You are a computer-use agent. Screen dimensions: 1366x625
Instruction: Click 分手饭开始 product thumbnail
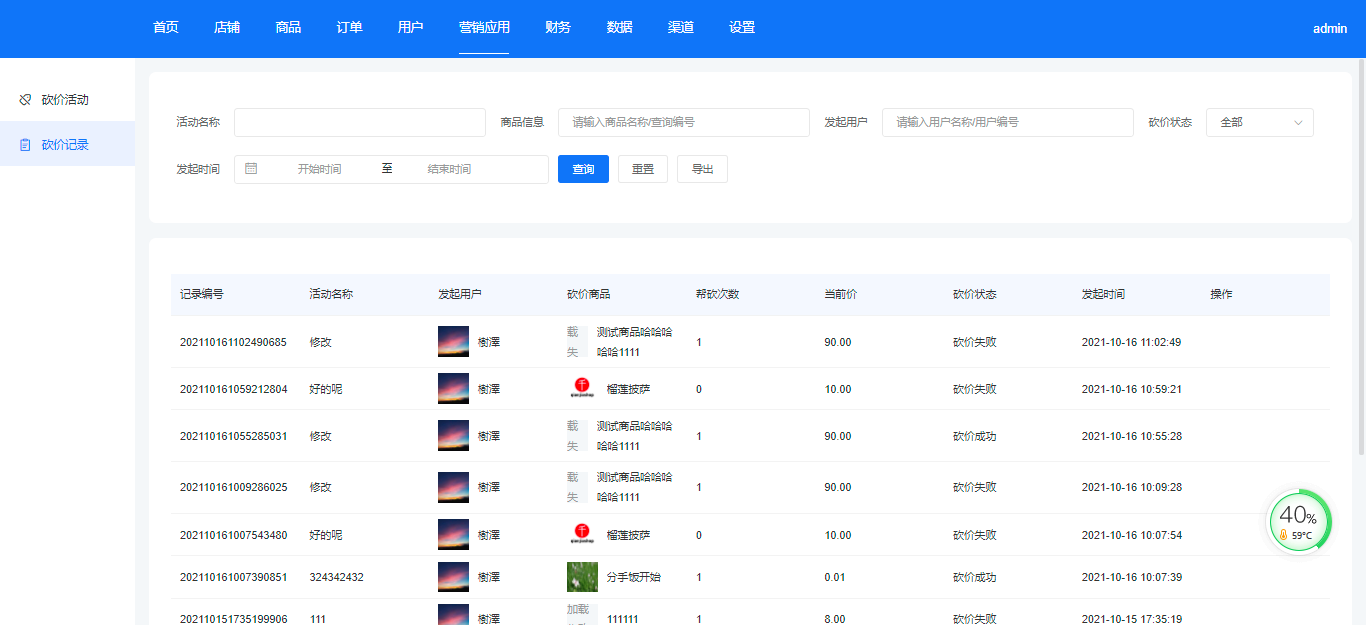[x=582, y=577]
